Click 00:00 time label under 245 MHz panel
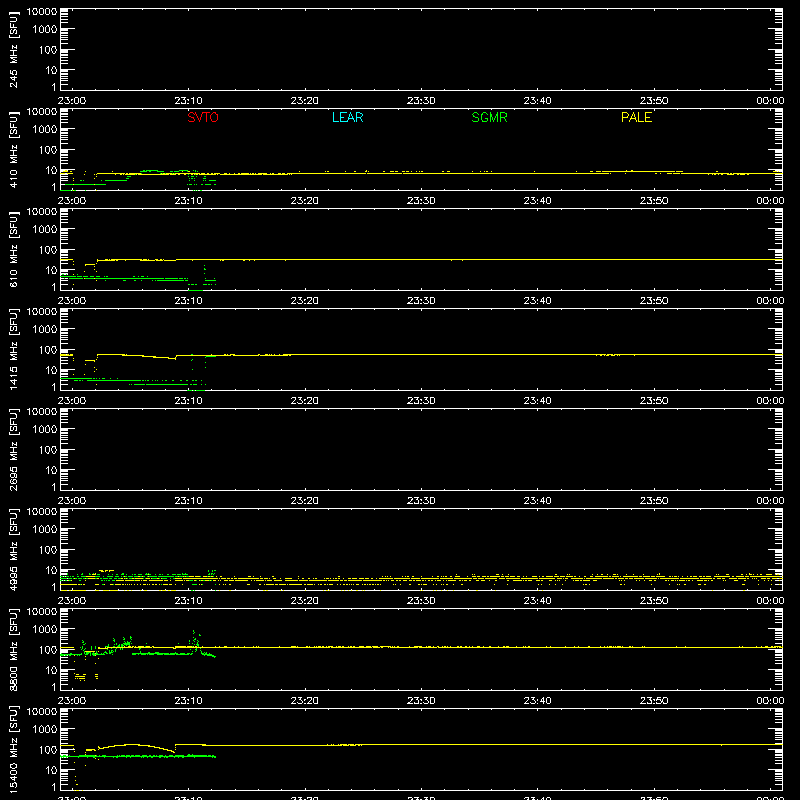The image size is (800, 800). tap(770, 101)
